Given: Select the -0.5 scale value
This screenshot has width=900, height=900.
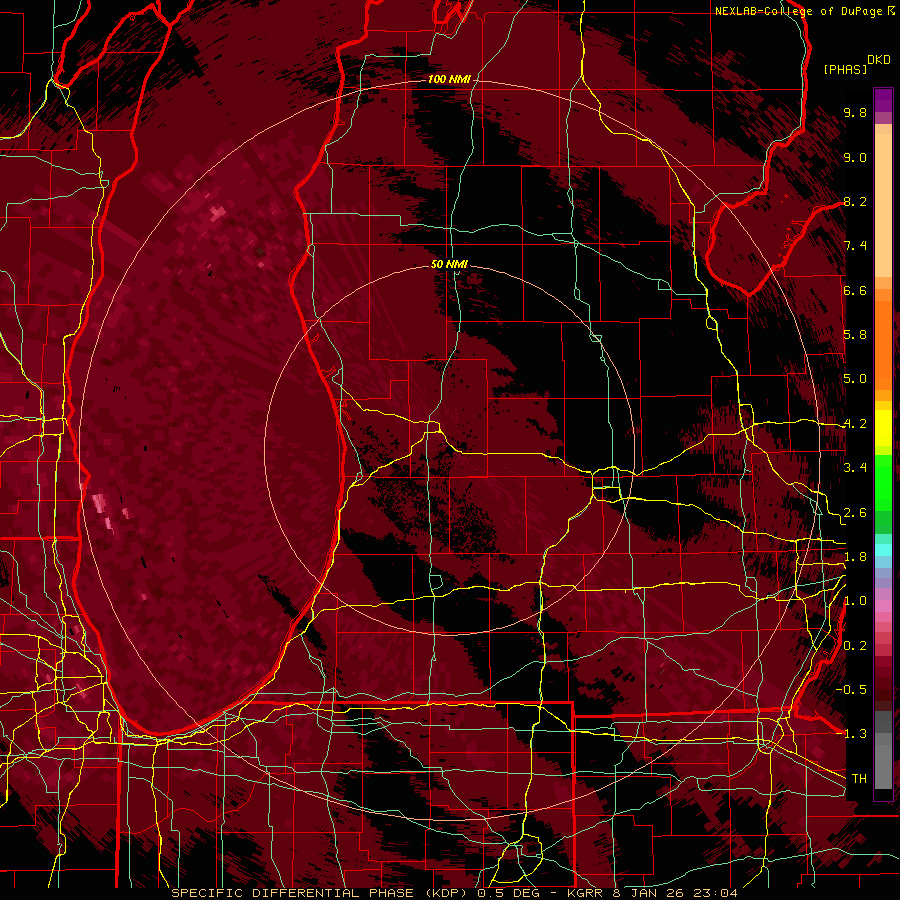Looking at the screenshot, I should point(851,690).
